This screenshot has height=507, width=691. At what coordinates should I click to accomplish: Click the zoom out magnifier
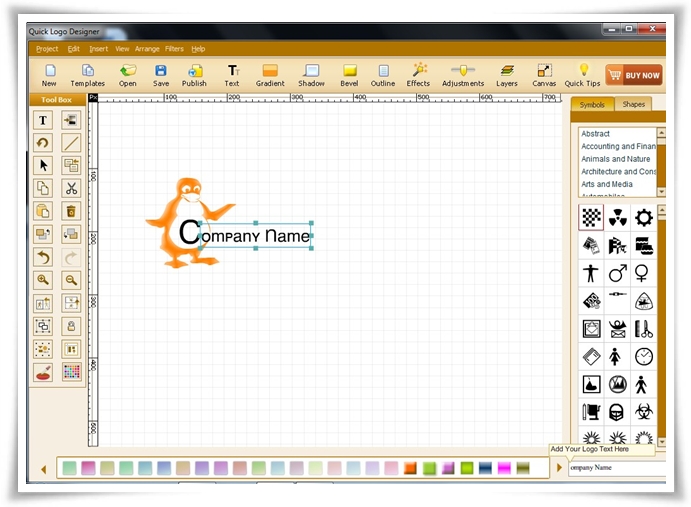click(x=71, y=280)
